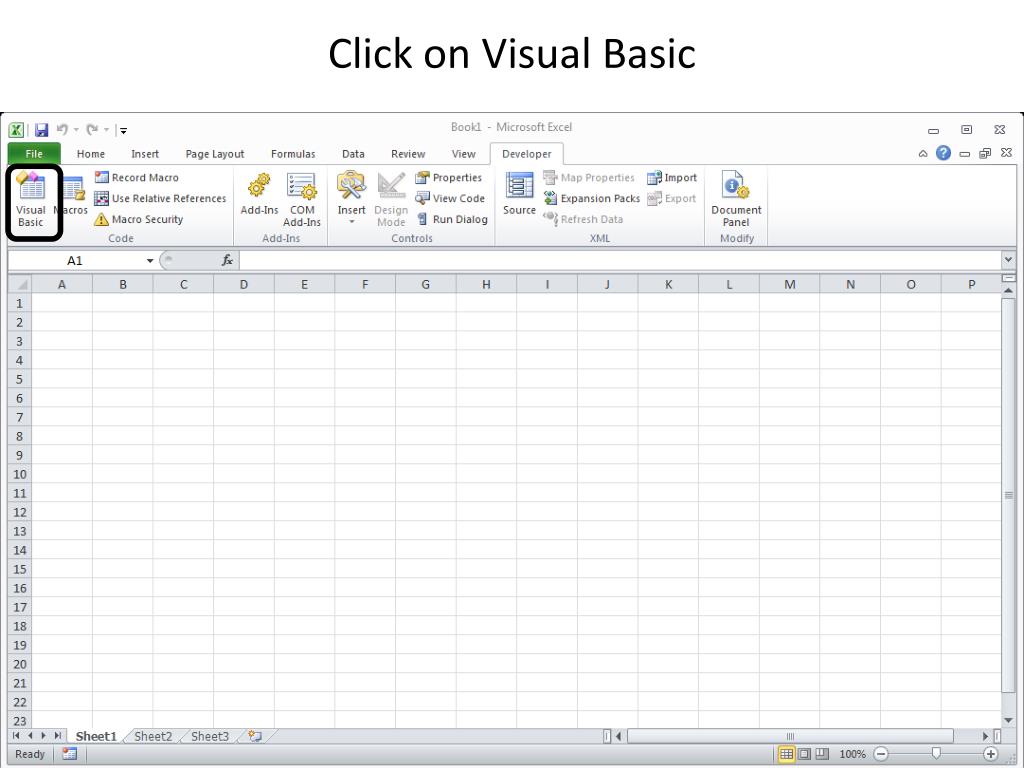1024x768 pixels.
Task: Click the macro record status bar icon
Action: (69, 754)
